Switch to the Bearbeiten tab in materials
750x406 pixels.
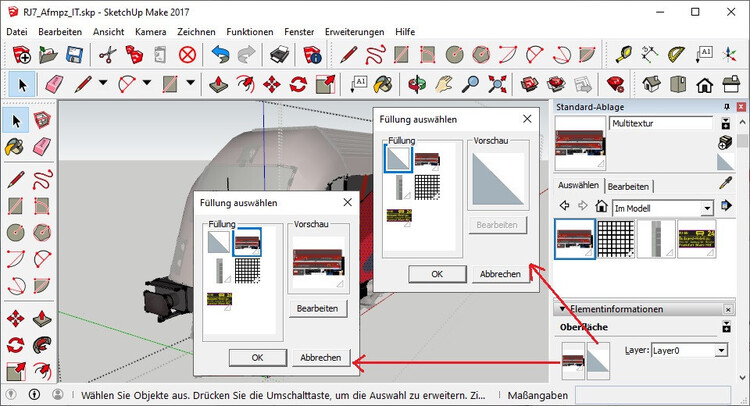(x=628, y=187)
